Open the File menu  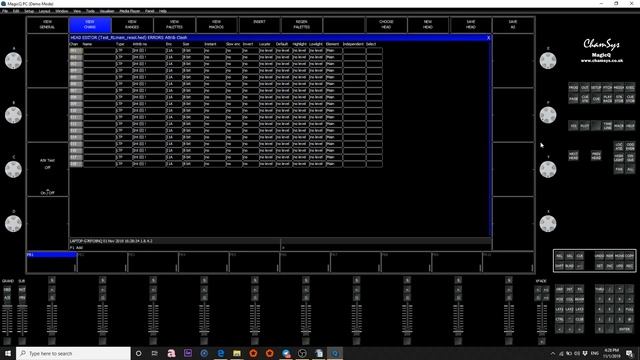pos(5,11)
